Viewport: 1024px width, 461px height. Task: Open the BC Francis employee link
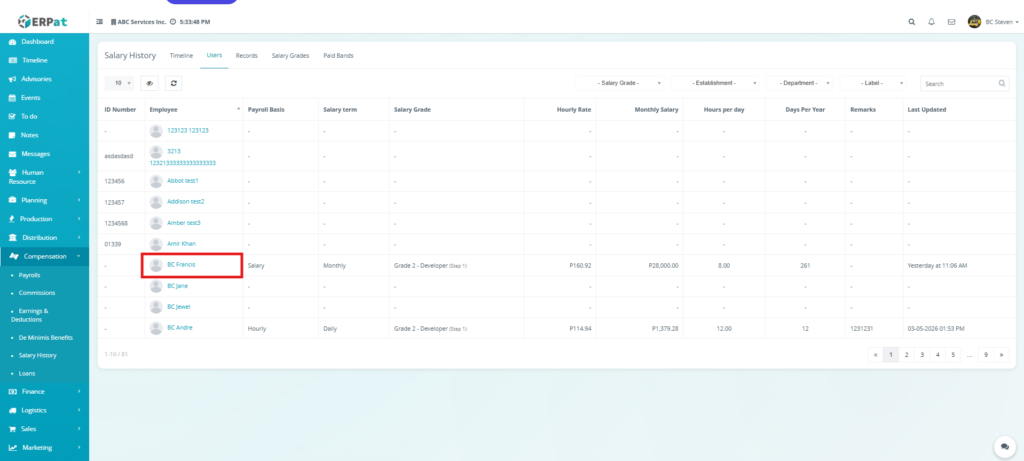pyautogui.click(x=181, y=264)
